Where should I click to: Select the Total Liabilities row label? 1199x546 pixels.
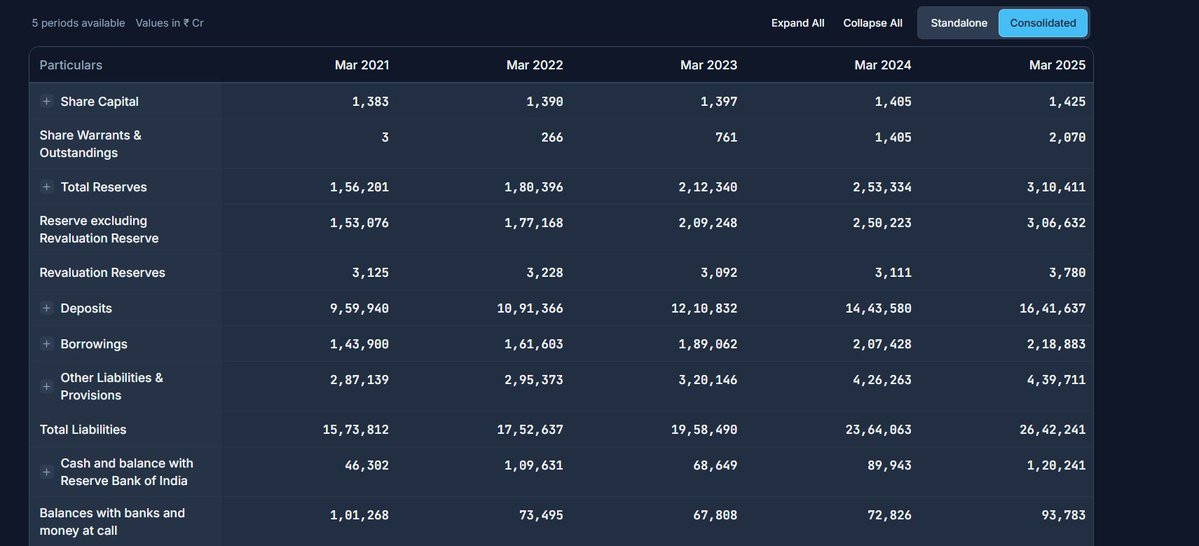83,430
